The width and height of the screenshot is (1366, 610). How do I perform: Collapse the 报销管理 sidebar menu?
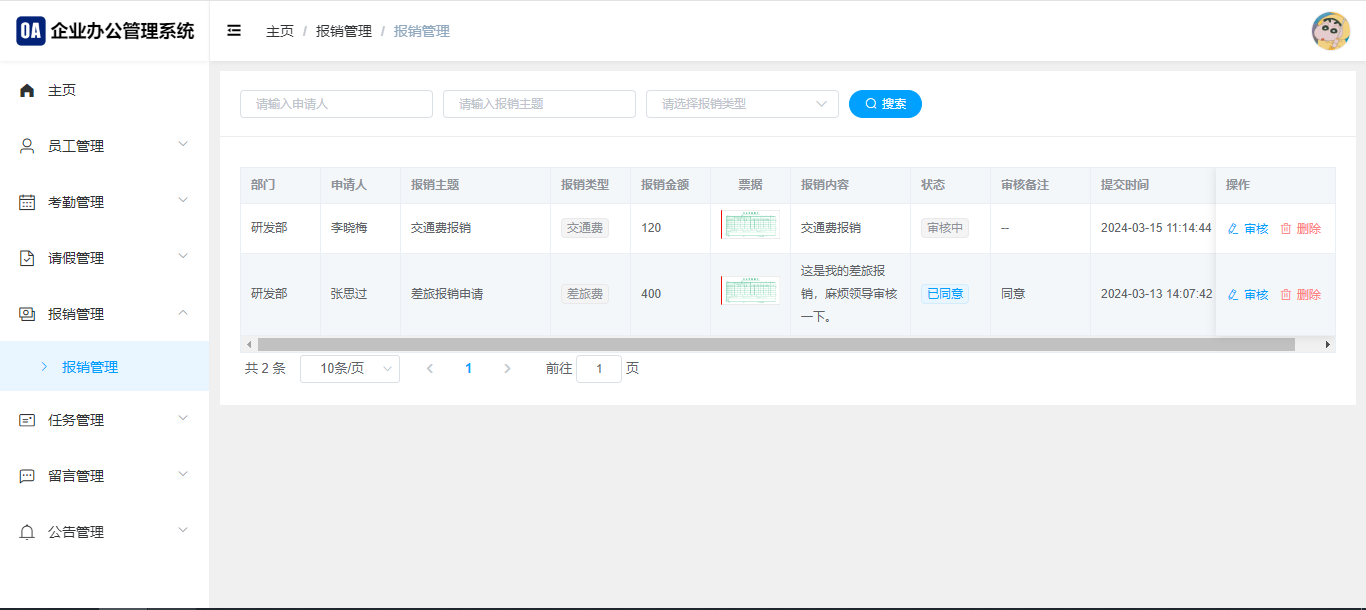click(x=104, y=314)
